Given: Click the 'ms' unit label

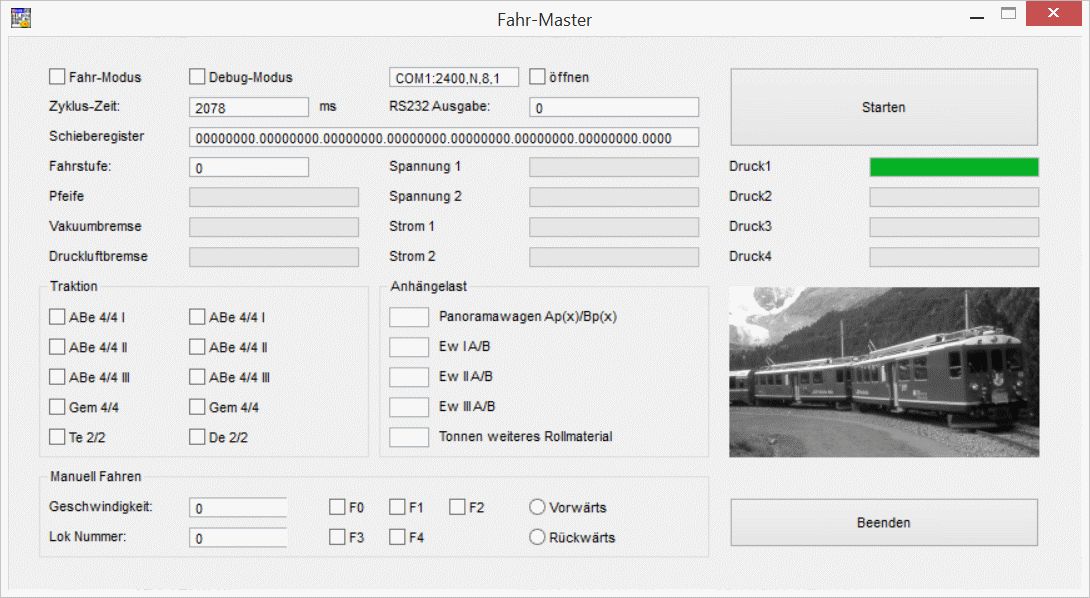Looking at the screenshot, I should 327,106.
